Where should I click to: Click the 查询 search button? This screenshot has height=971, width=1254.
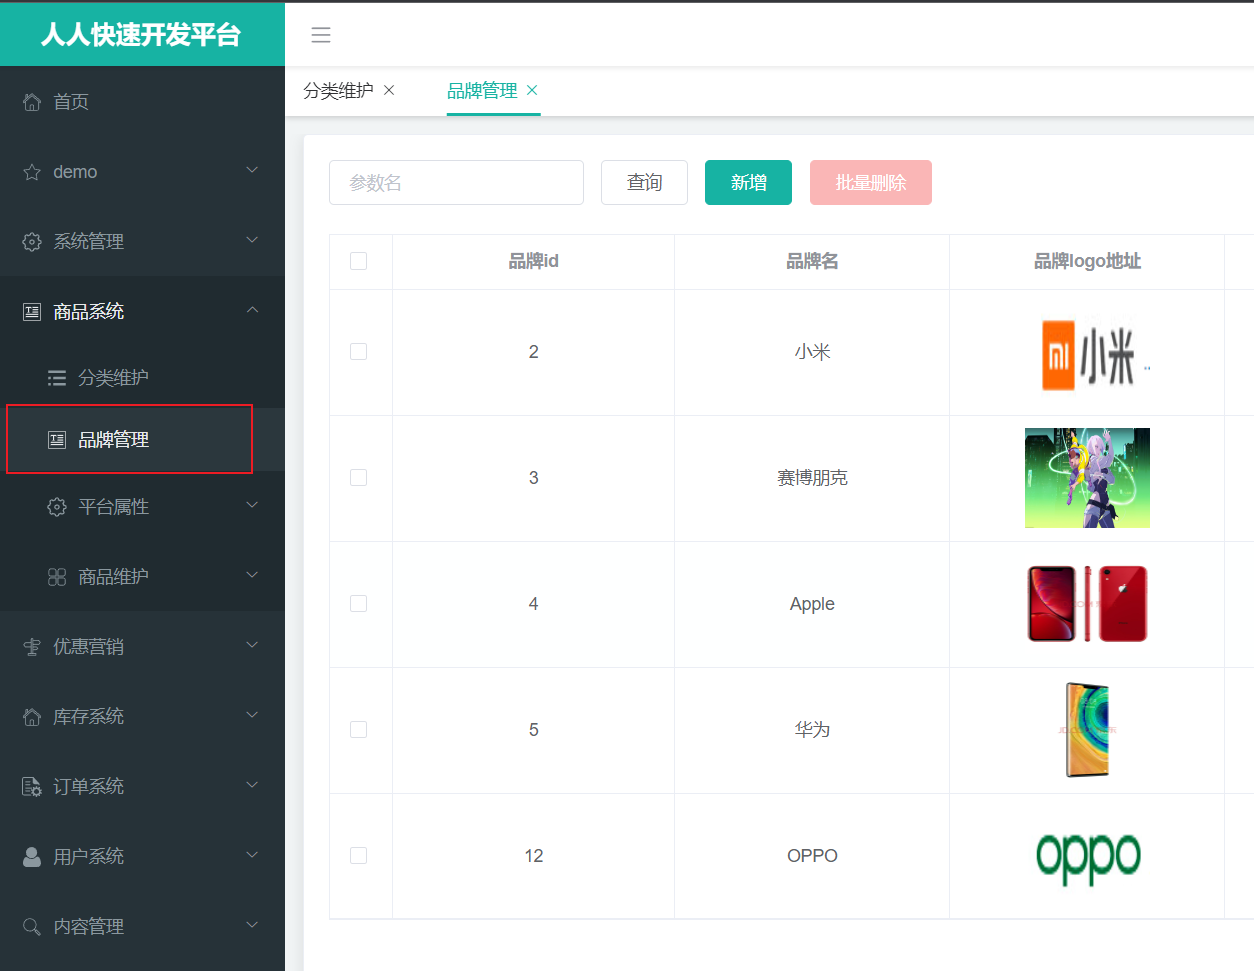point(644,183)
